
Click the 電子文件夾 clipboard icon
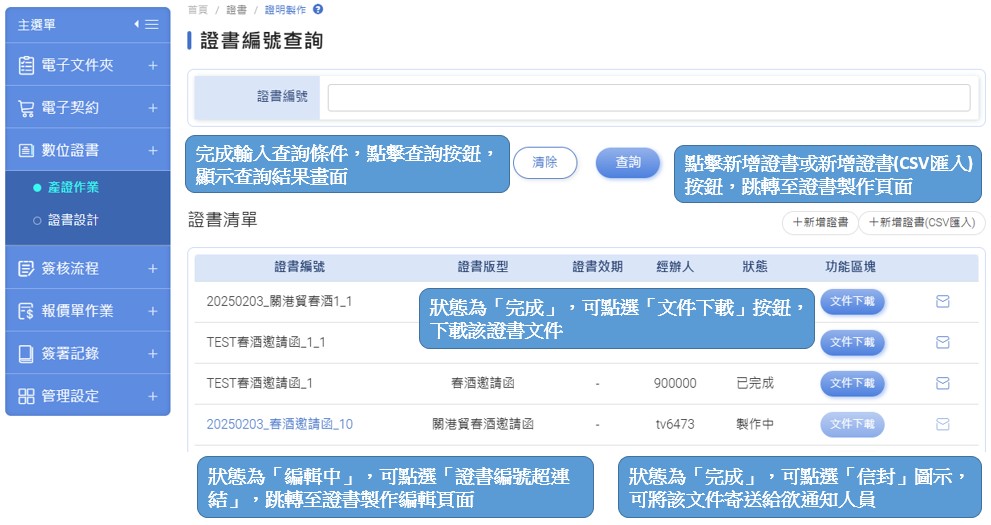pos(26,65)
